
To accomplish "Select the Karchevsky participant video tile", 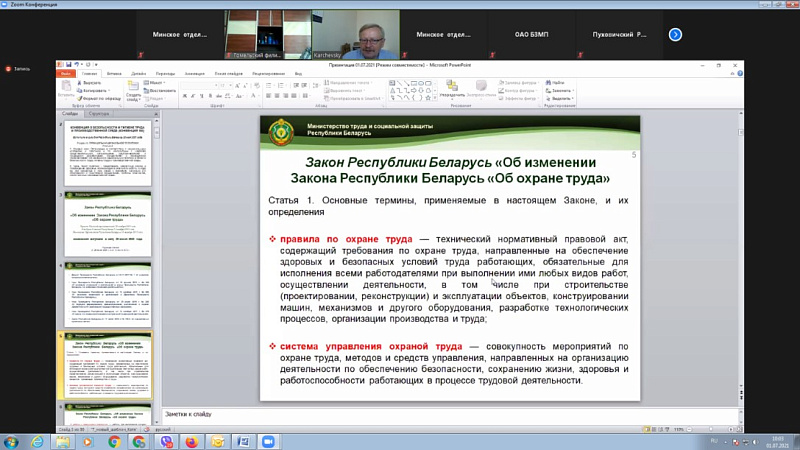I will (x=356, y=34).
